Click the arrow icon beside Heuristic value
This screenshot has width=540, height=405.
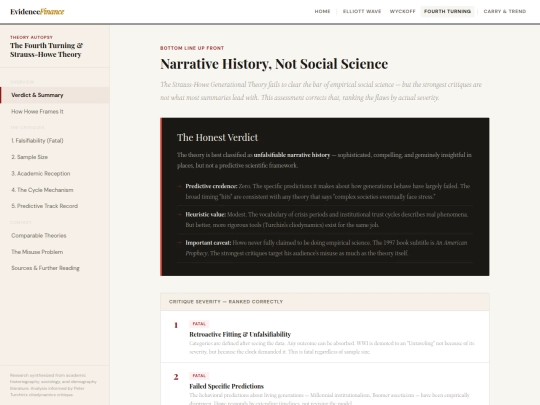(x=179, y=215)
